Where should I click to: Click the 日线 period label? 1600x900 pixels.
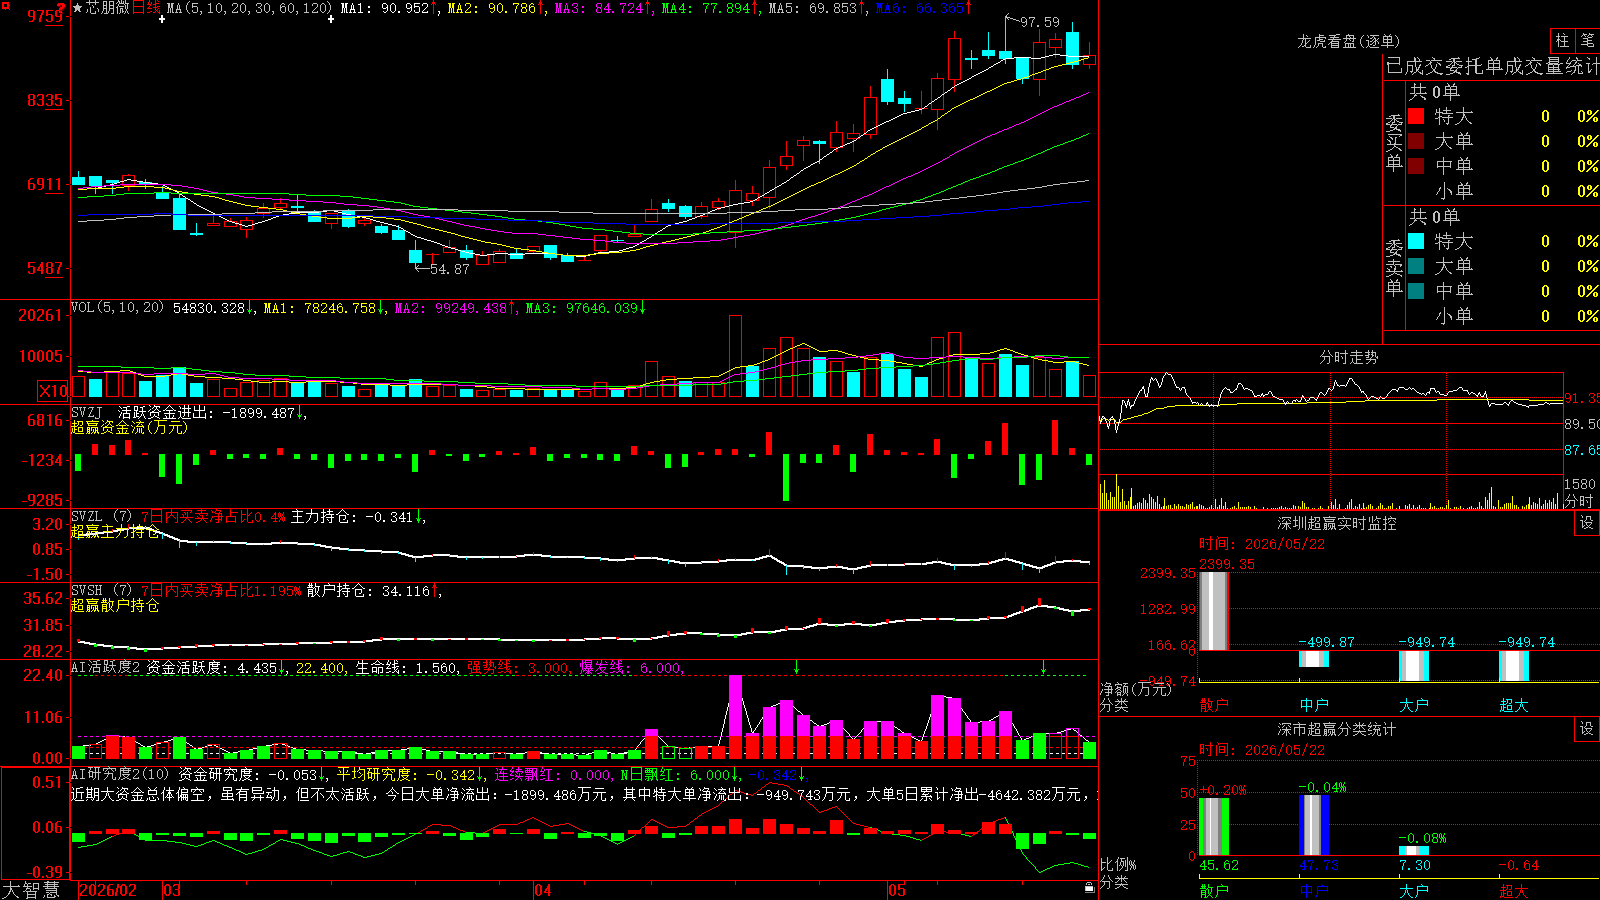(146, 8)
